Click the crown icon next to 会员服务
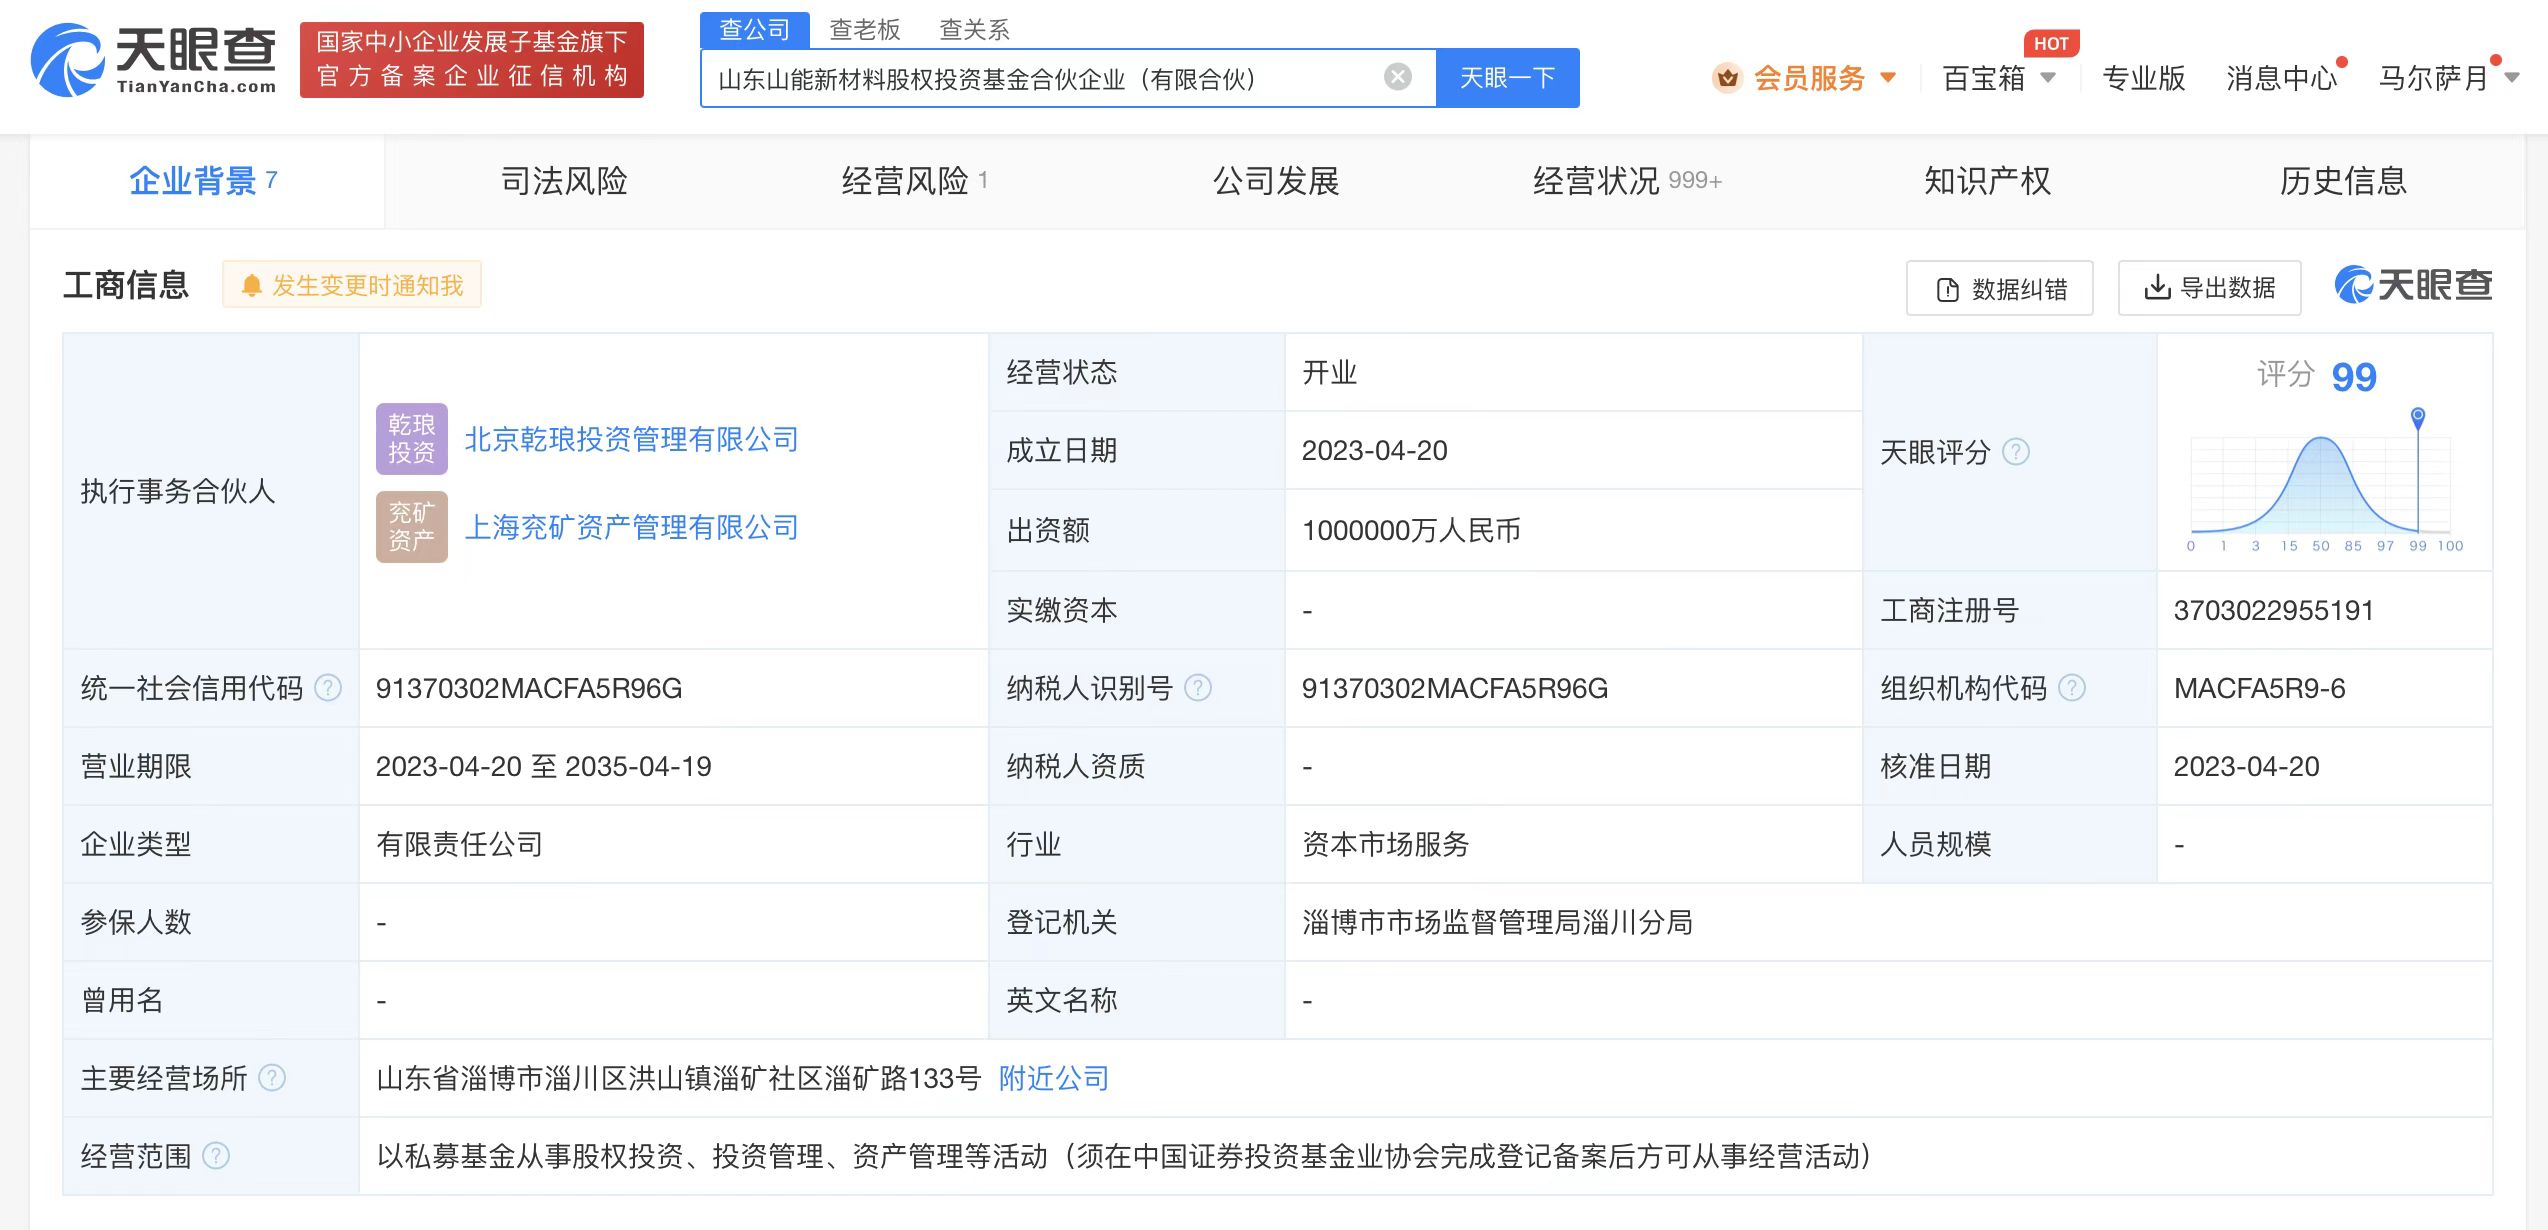Screen dimensions: 2548x1230 tap(1727, 77)
